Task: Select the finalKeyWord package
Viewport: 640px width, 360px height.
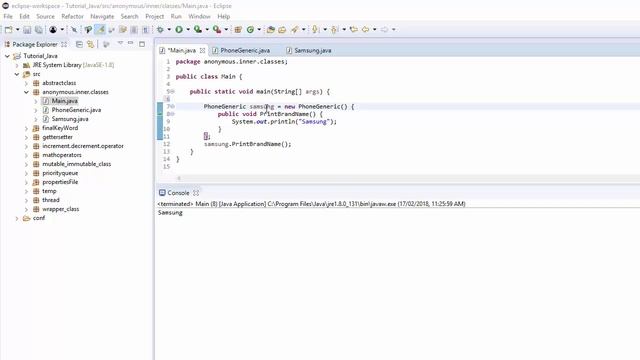Action: (60, 128)
